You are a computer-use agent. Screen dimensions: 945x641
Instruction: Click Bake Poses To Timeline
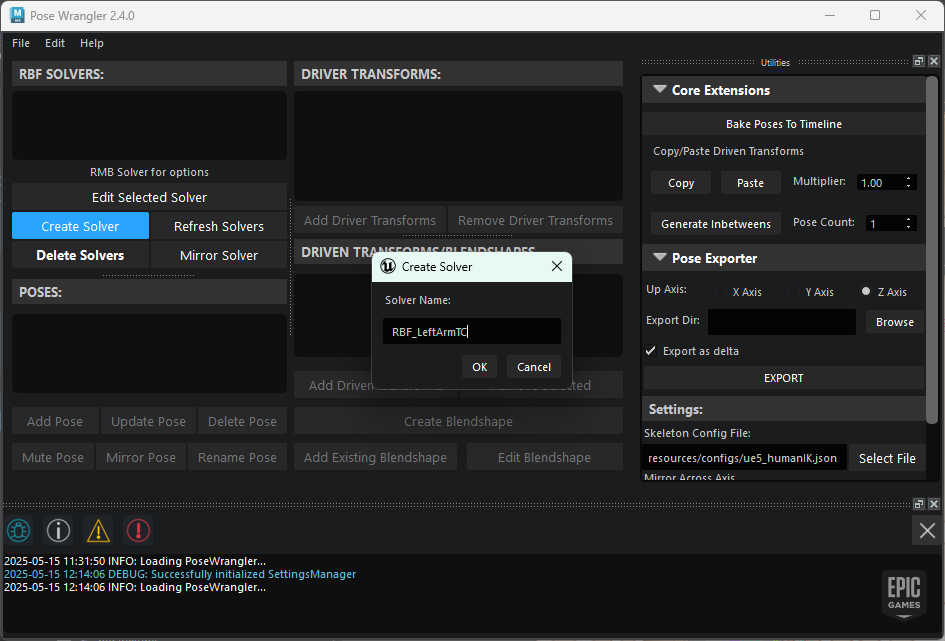[783, 124]
